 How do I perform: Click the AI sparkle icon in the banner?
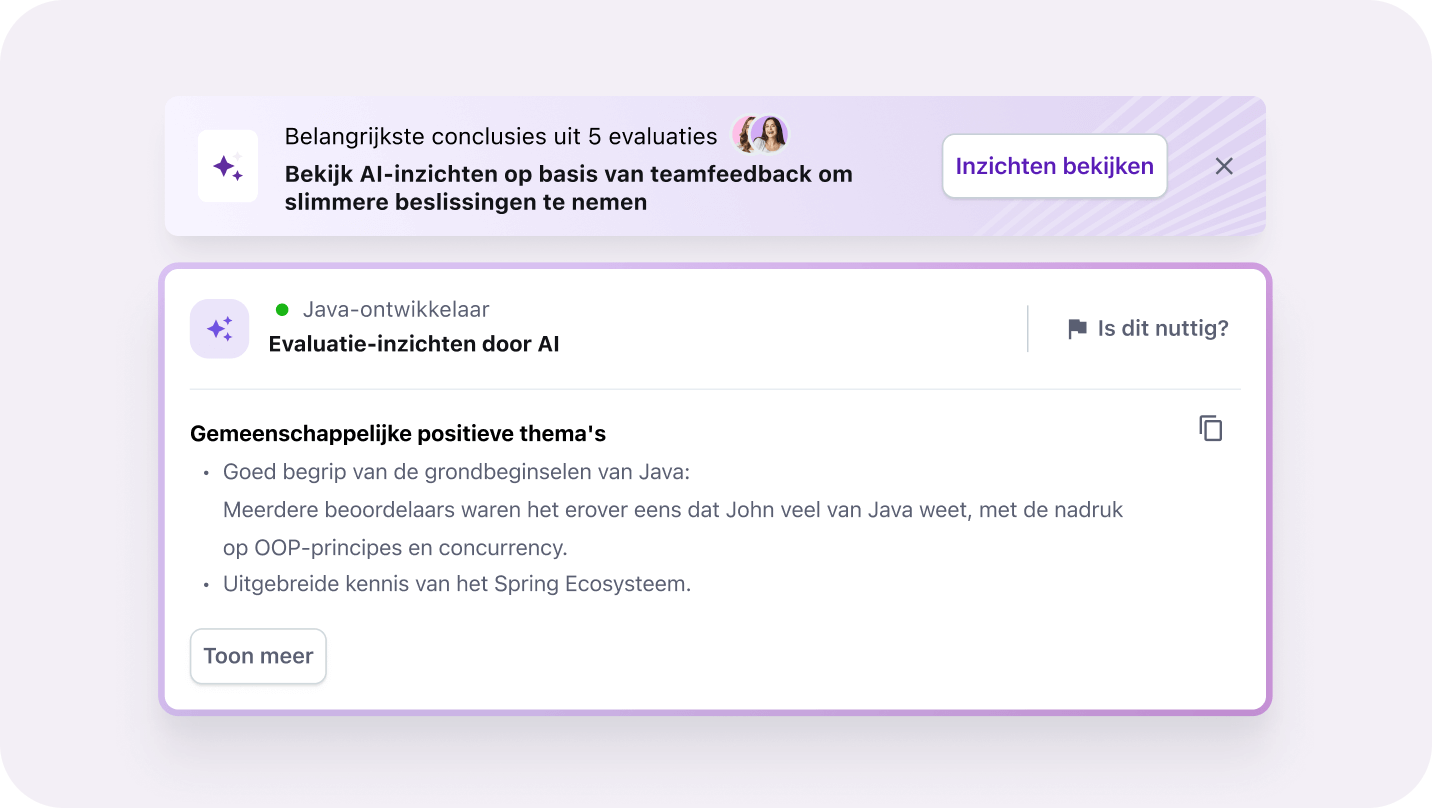[x=227, y=166]
